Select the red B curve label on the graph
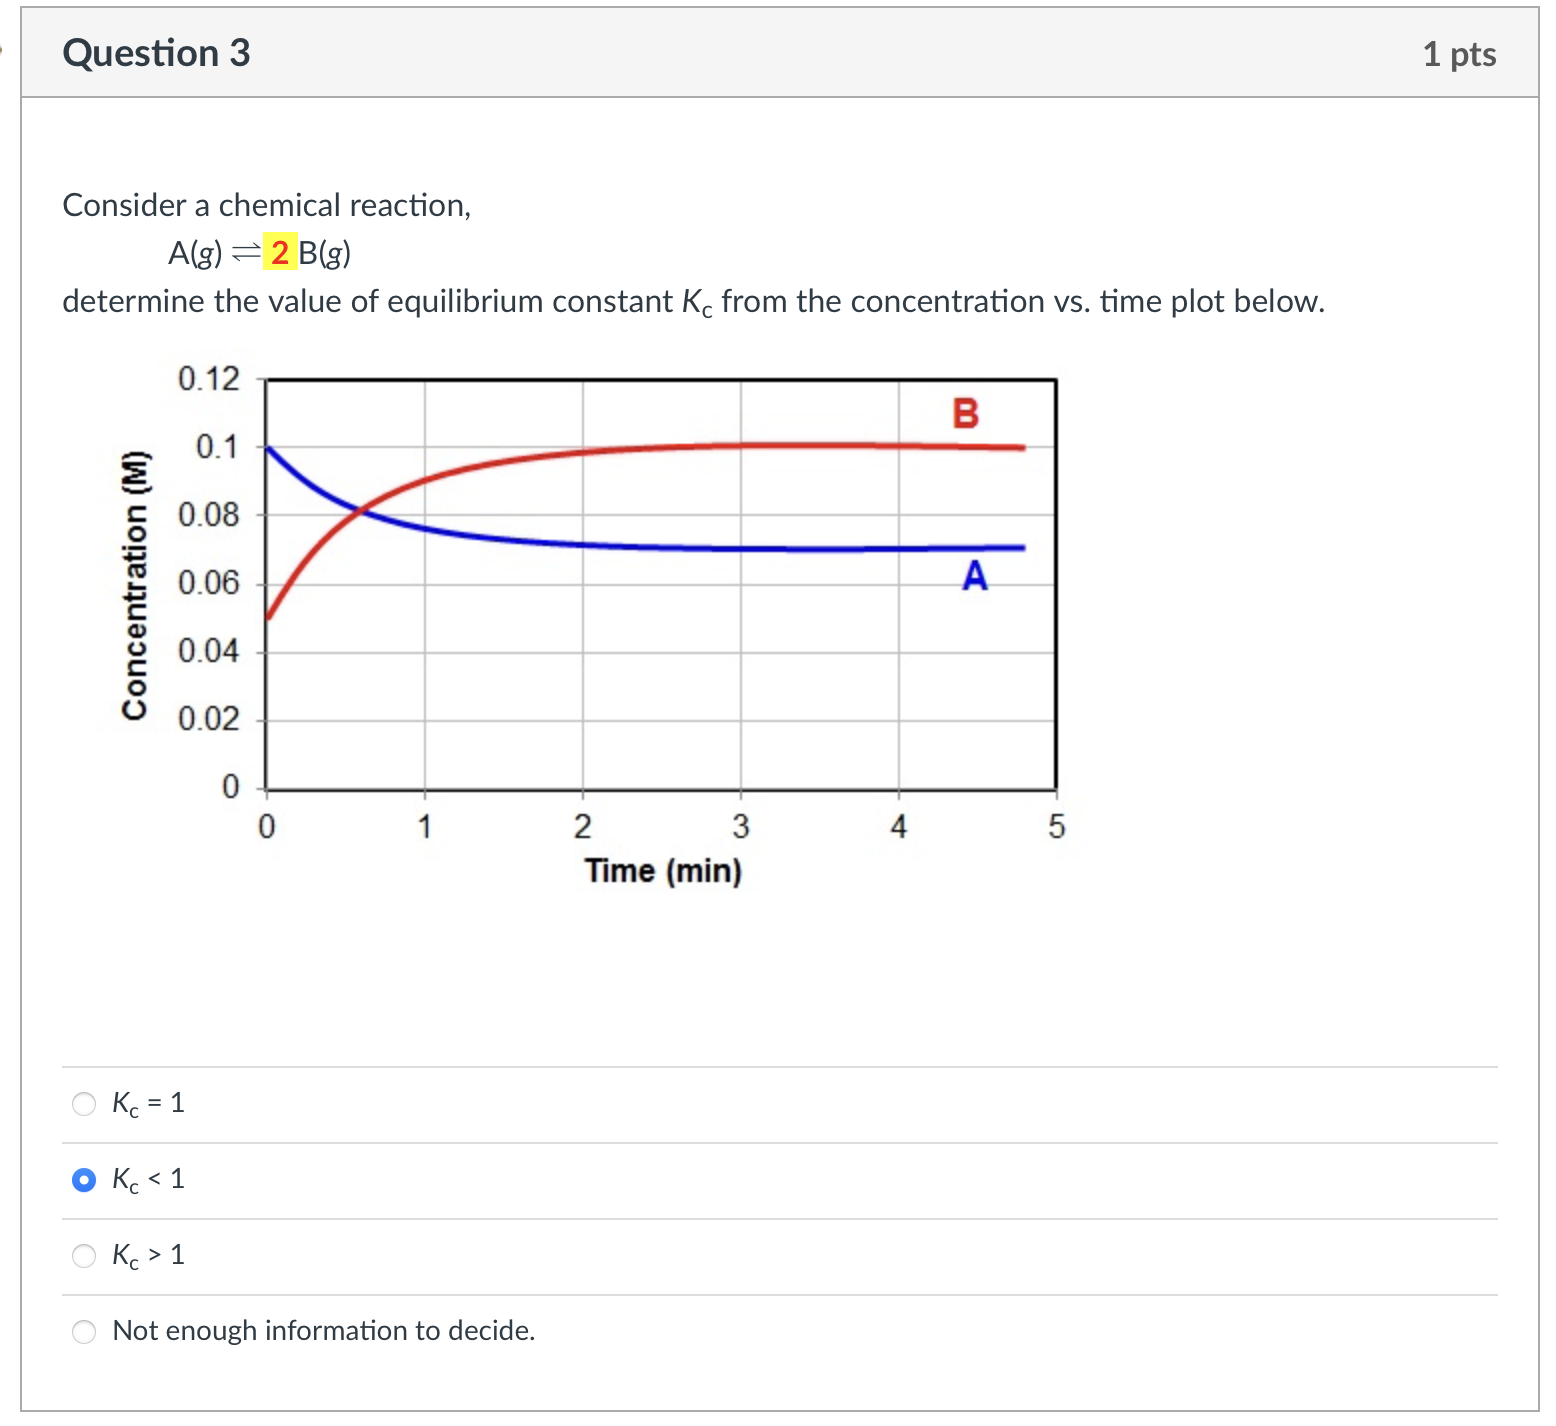The image size is (1556, 1426). 965,410
